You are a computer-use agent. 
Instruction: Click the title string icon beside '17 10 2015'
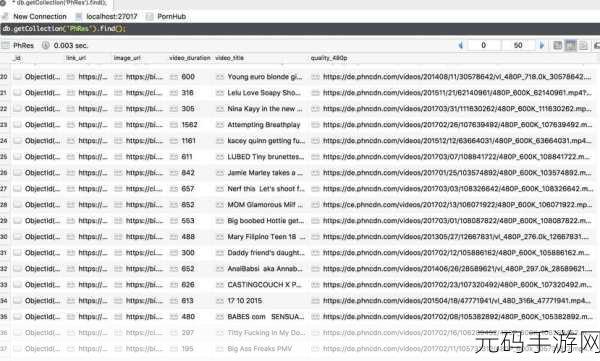pos(220,301)
